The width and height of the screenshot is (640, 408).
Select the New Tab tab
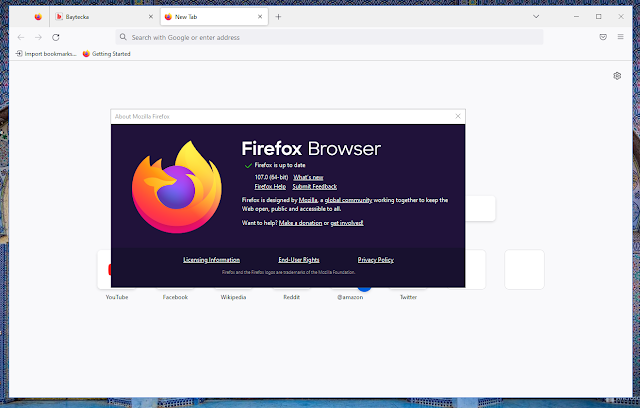pyautogui.click(x=214, y=17)
